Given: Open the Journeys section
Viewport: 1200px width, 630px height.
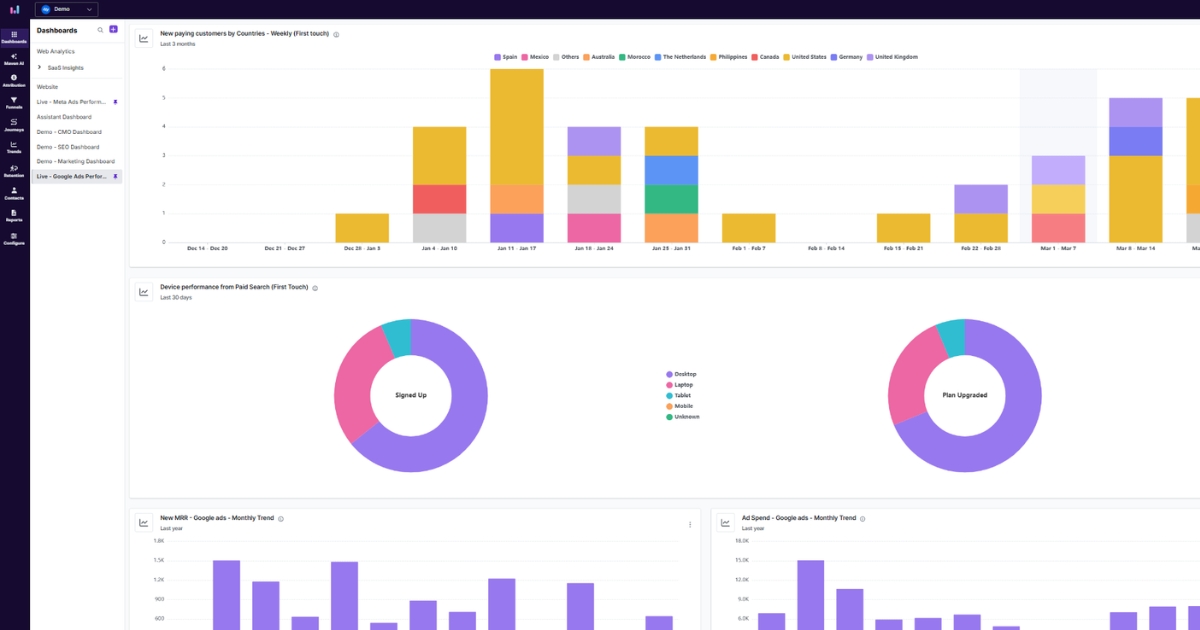Looking at the screenshot, I should 14,124.
